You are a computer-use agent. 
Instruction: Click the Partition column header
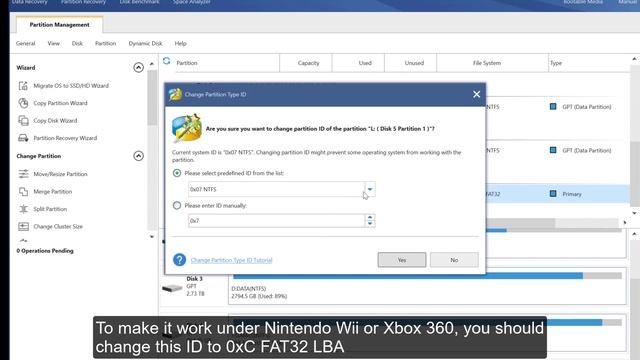[x=187, y=63]
